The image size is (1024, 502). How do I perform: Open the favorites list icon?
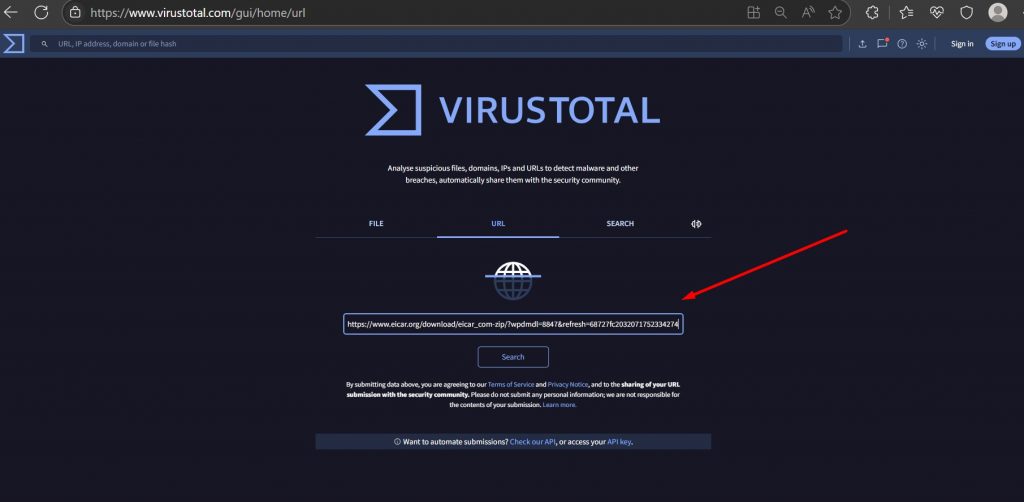point(906,12)
